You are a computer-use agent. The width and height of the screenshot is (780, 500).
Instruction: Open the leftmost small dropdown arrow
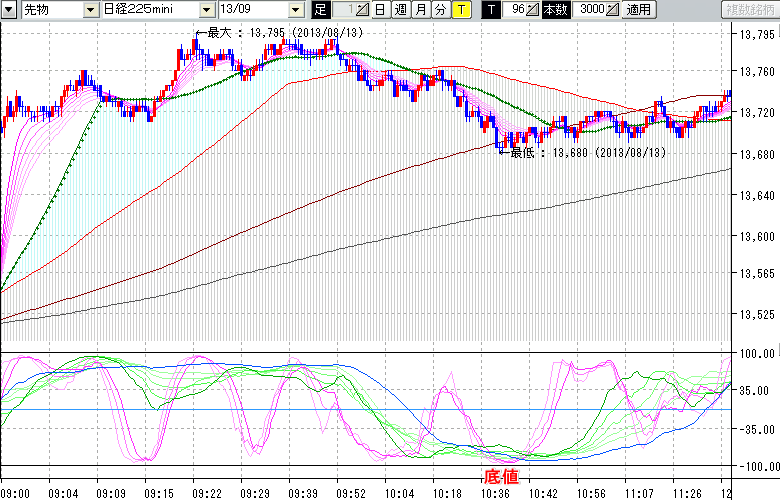point(8,9)
